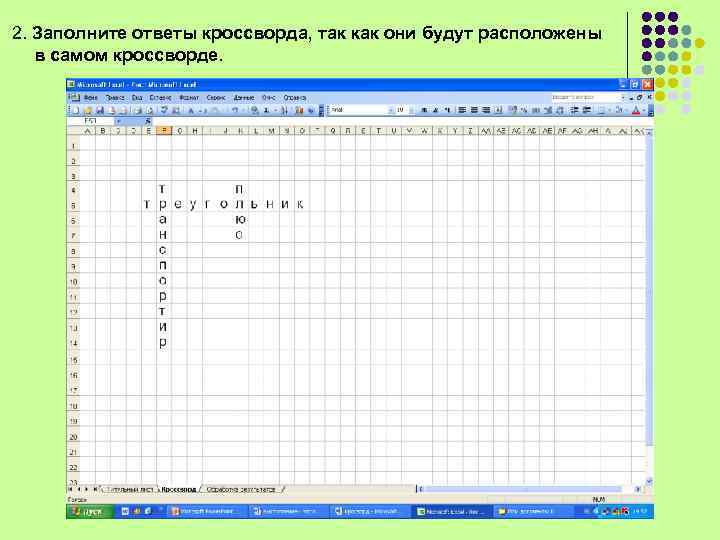Viewport: 720px width, 540px height.
Task: Click the Print icon in toolbar
Action: tap(136, 110)
